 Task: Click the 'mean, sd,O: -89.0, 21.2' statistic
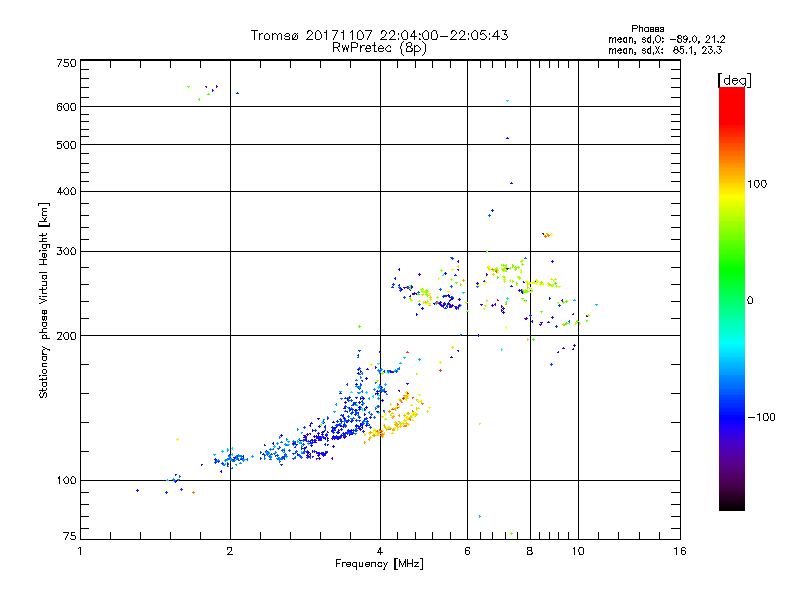click(666, 39)
